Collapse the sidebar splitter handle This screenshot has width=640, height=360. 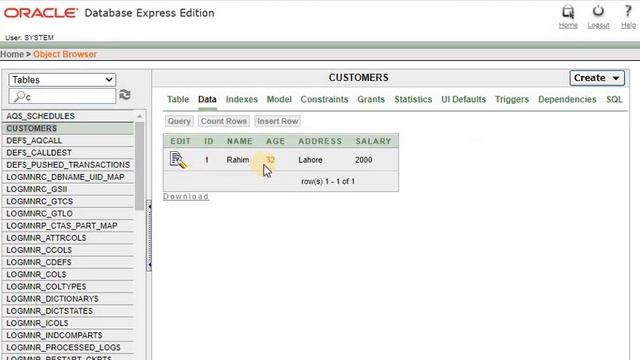pyautogui.click(x=149, y=236)
